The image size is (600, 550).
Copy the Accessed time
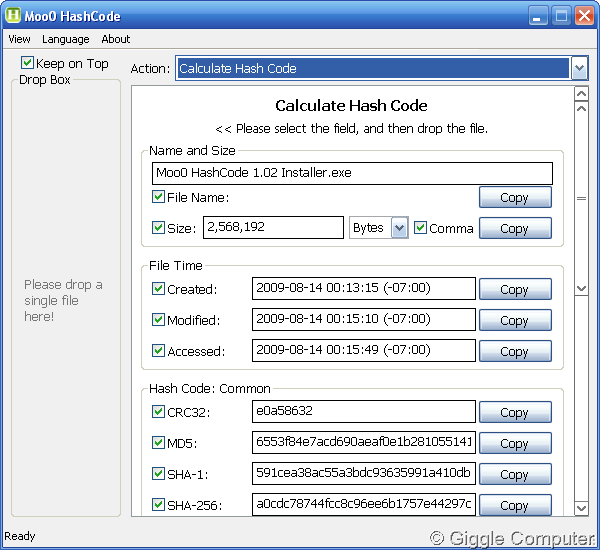tap(515, 351)
